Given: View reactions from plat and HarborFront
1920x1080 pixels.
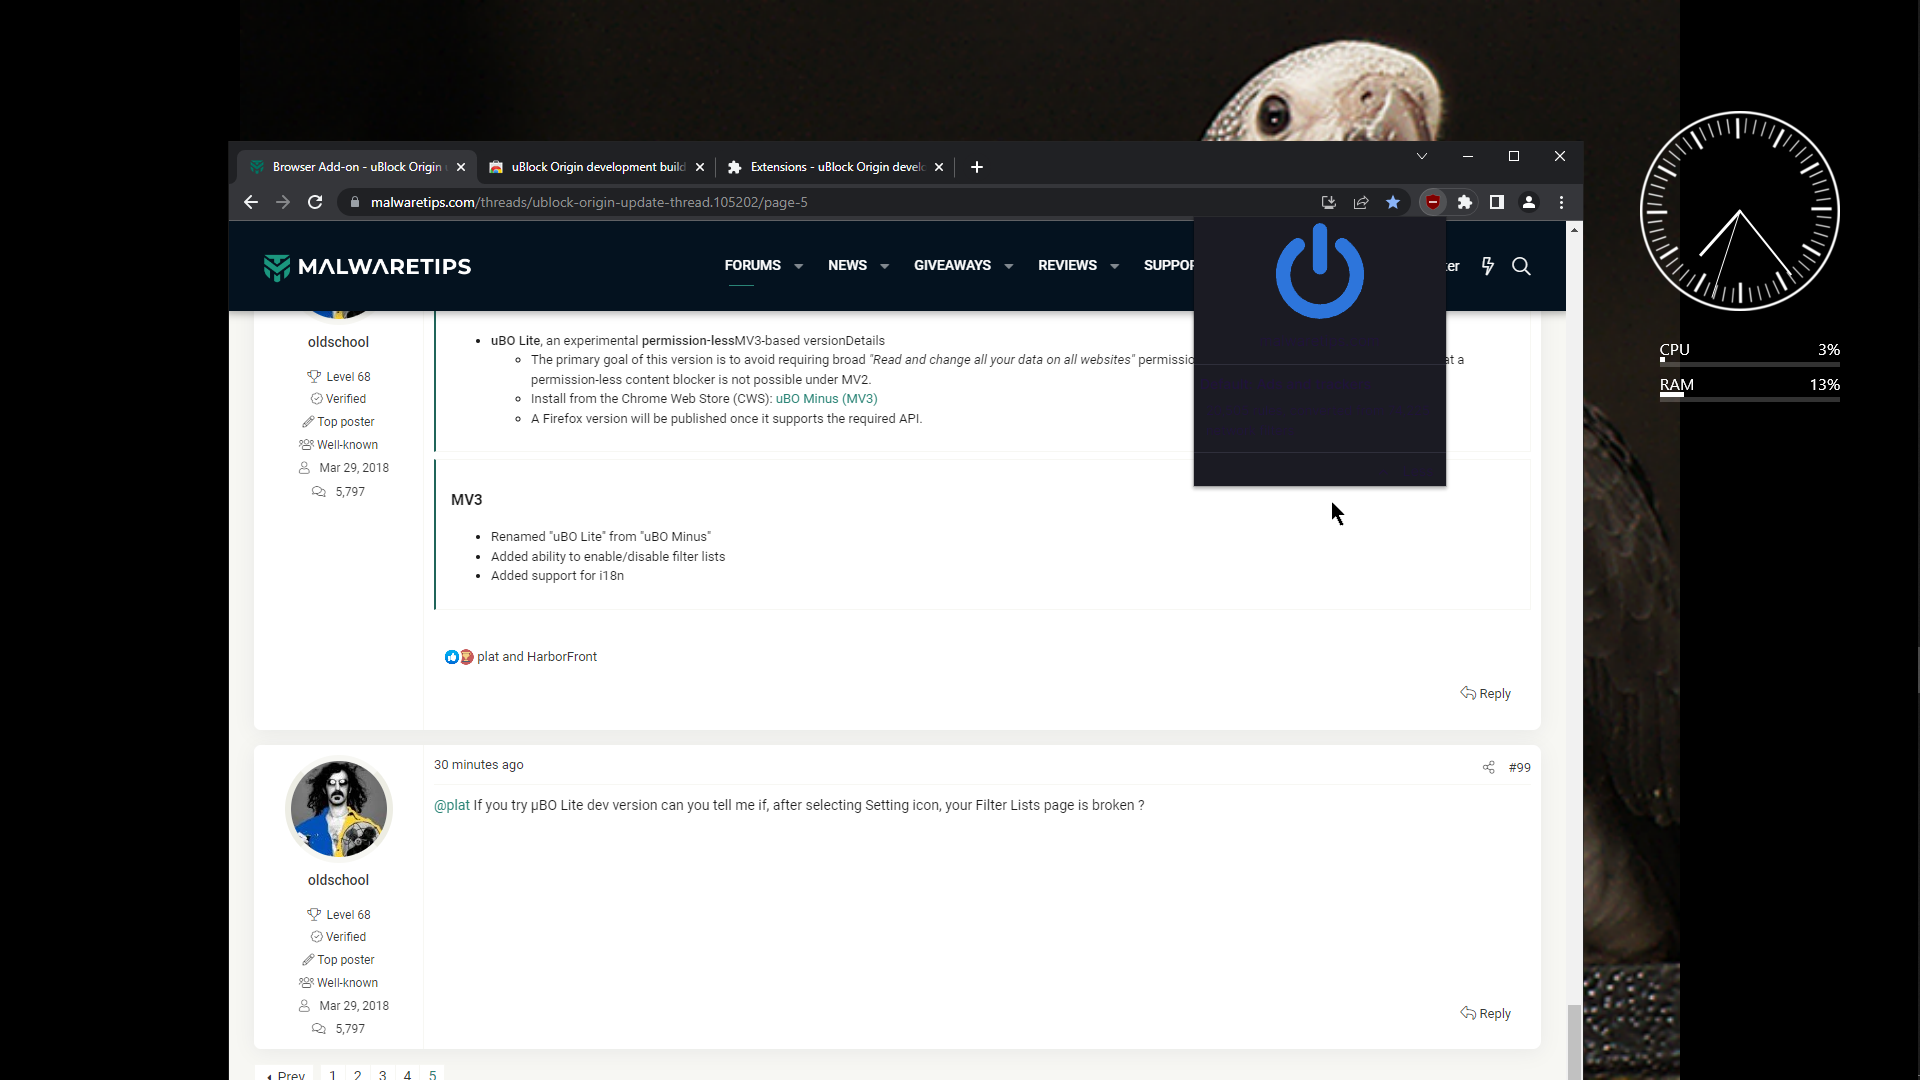Looking at the screenshot, I should (537, 657).
